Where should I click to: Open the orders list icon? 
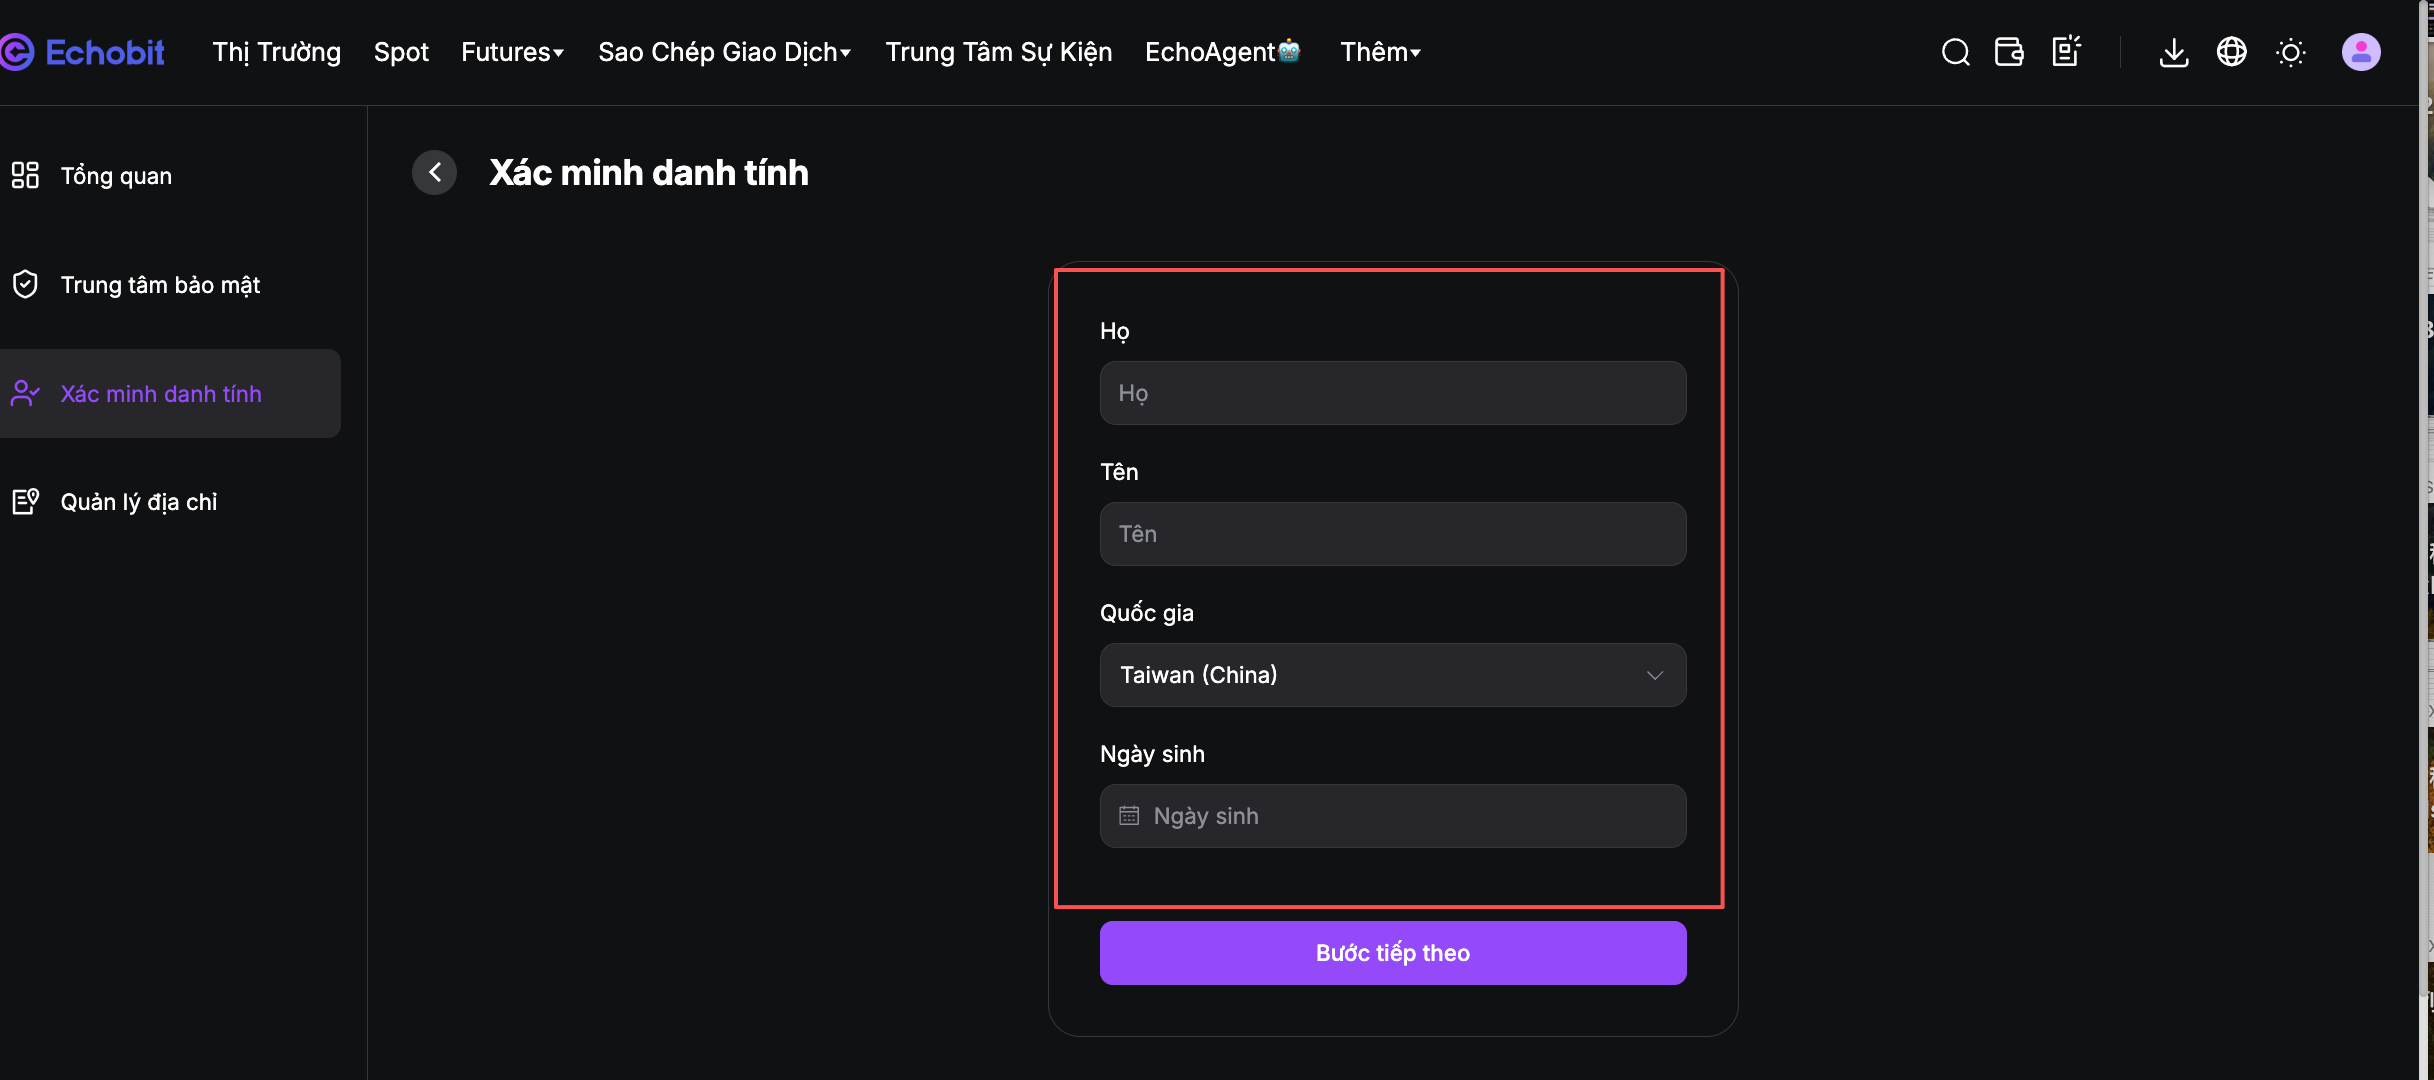pos(2066,52)
